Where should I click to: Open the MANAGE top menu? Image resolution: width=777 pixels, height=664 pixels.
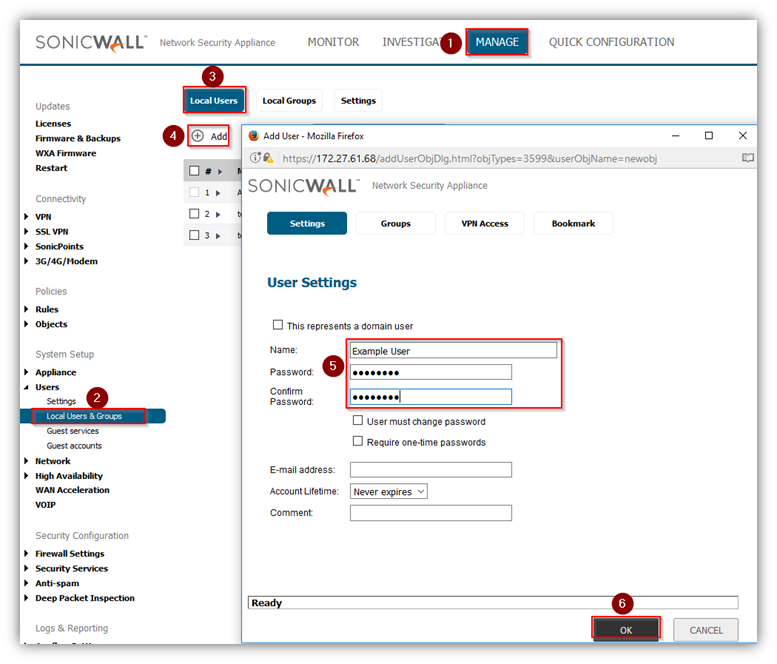point(497,42)
